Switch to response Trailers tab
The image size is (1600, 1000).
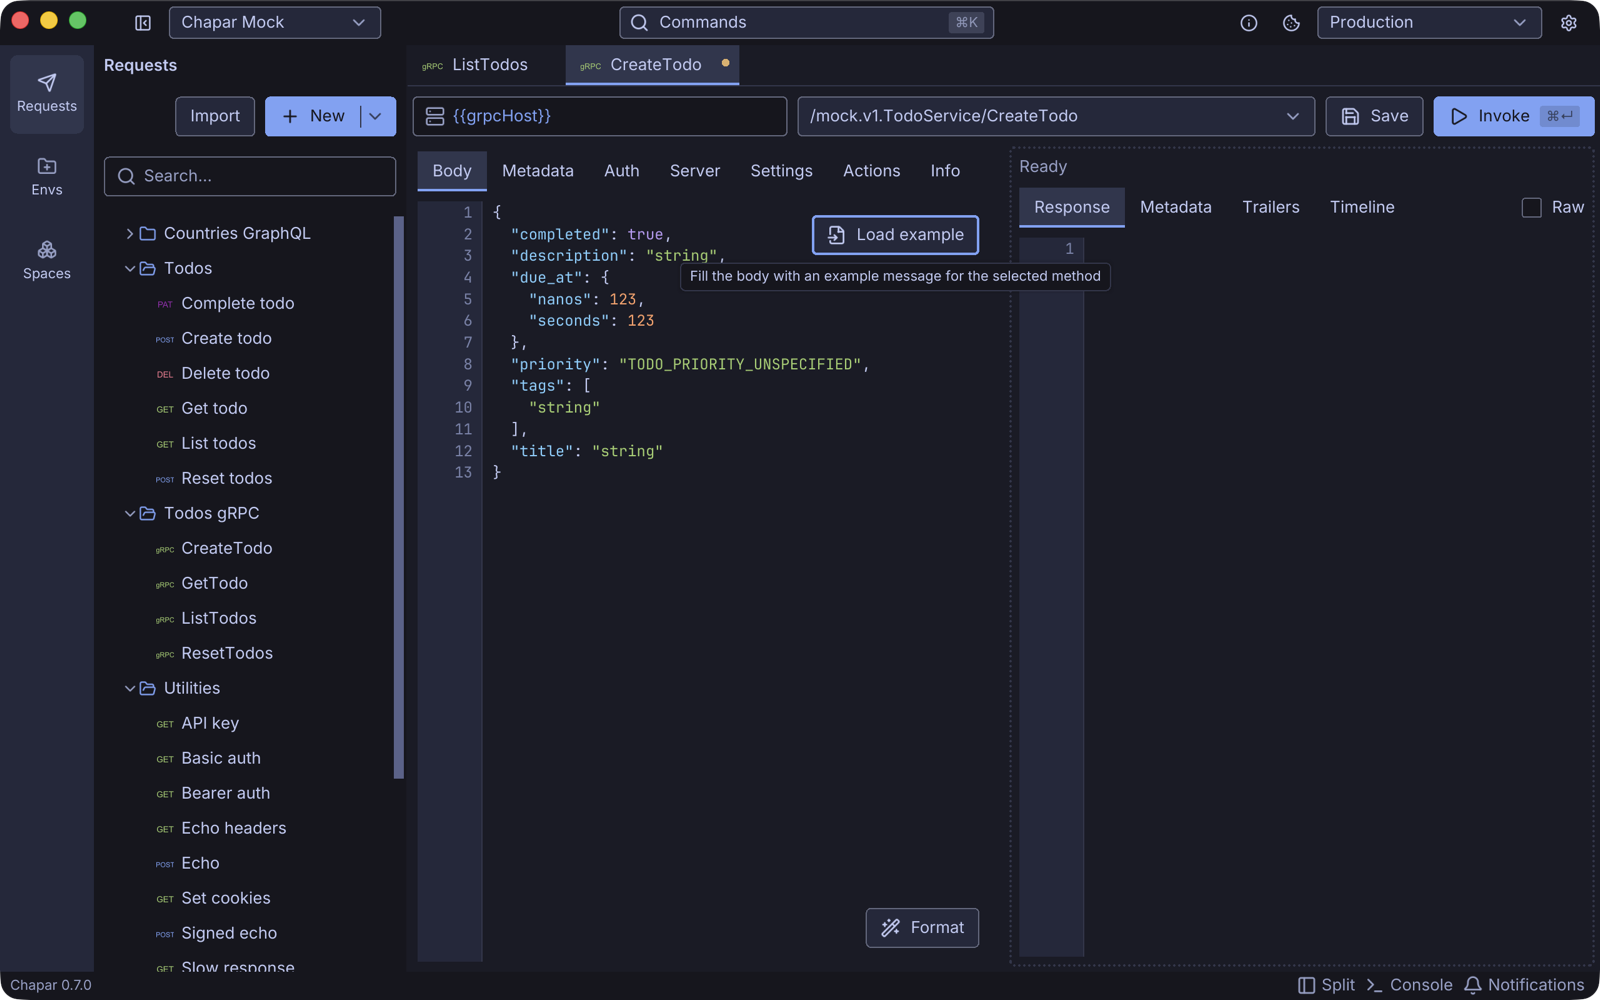click(1271, 207)
